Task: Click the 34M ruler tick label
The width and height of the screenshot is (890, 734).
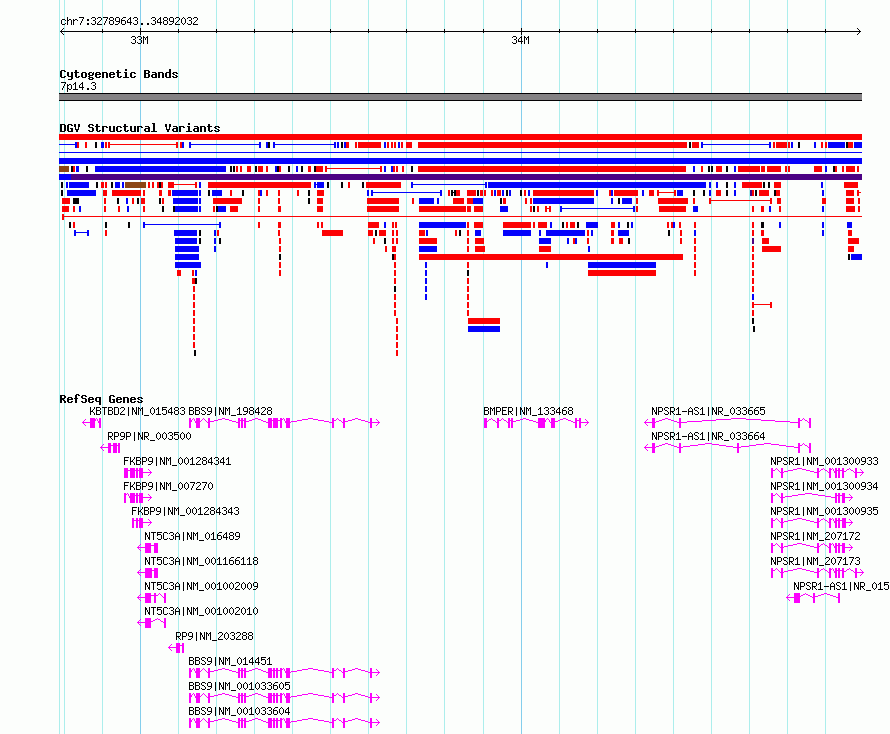Action: 520,40
